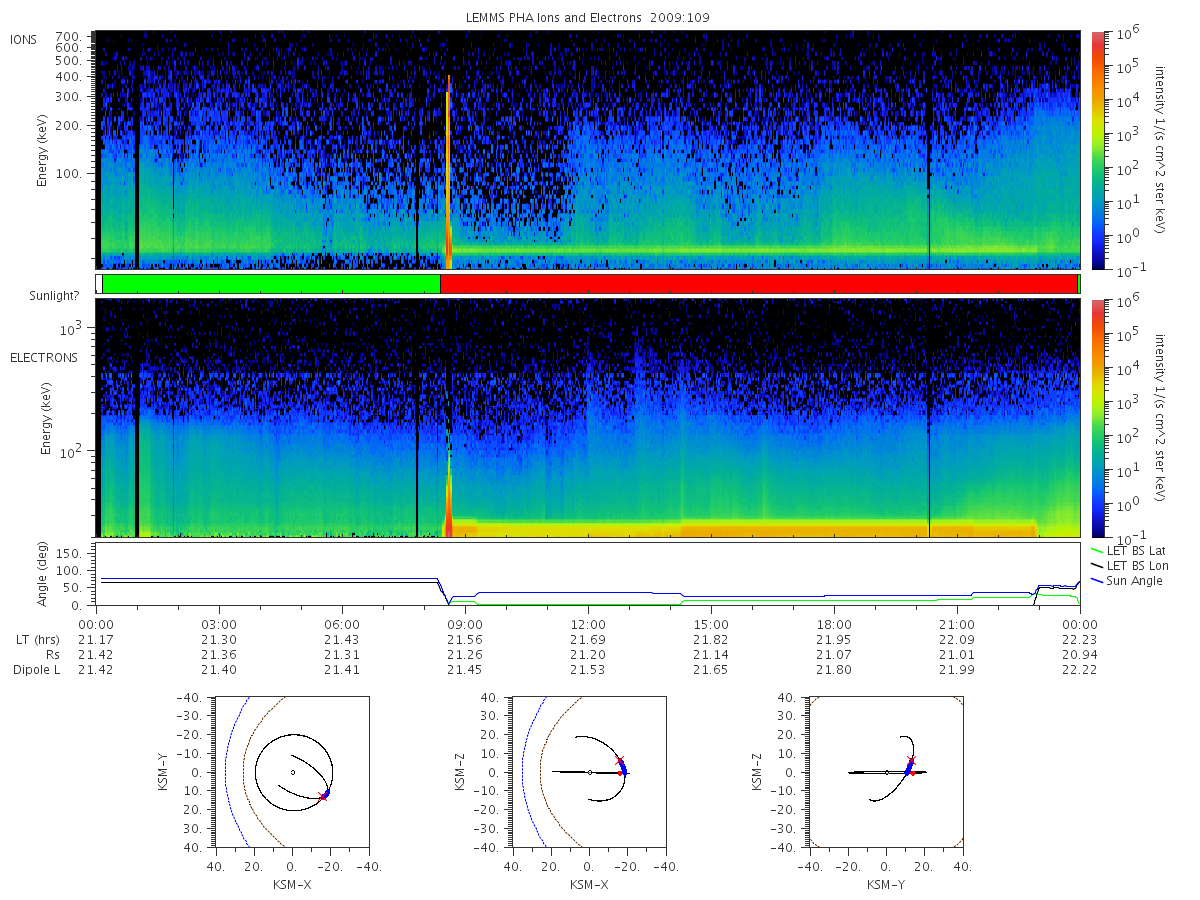Click the Dipole L row label
1200x900 pixels.
click(36, 670)
